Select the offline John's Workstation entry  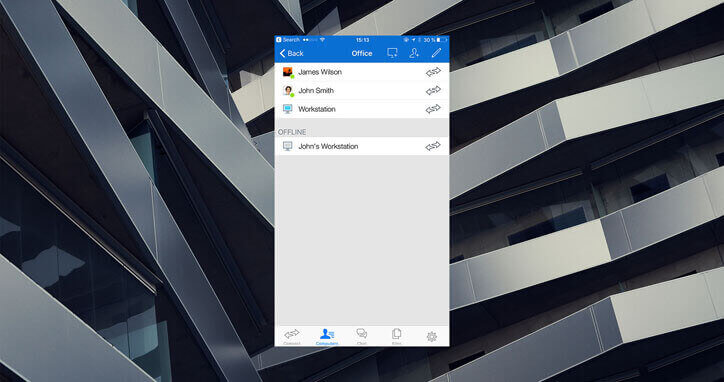point(362,146)
